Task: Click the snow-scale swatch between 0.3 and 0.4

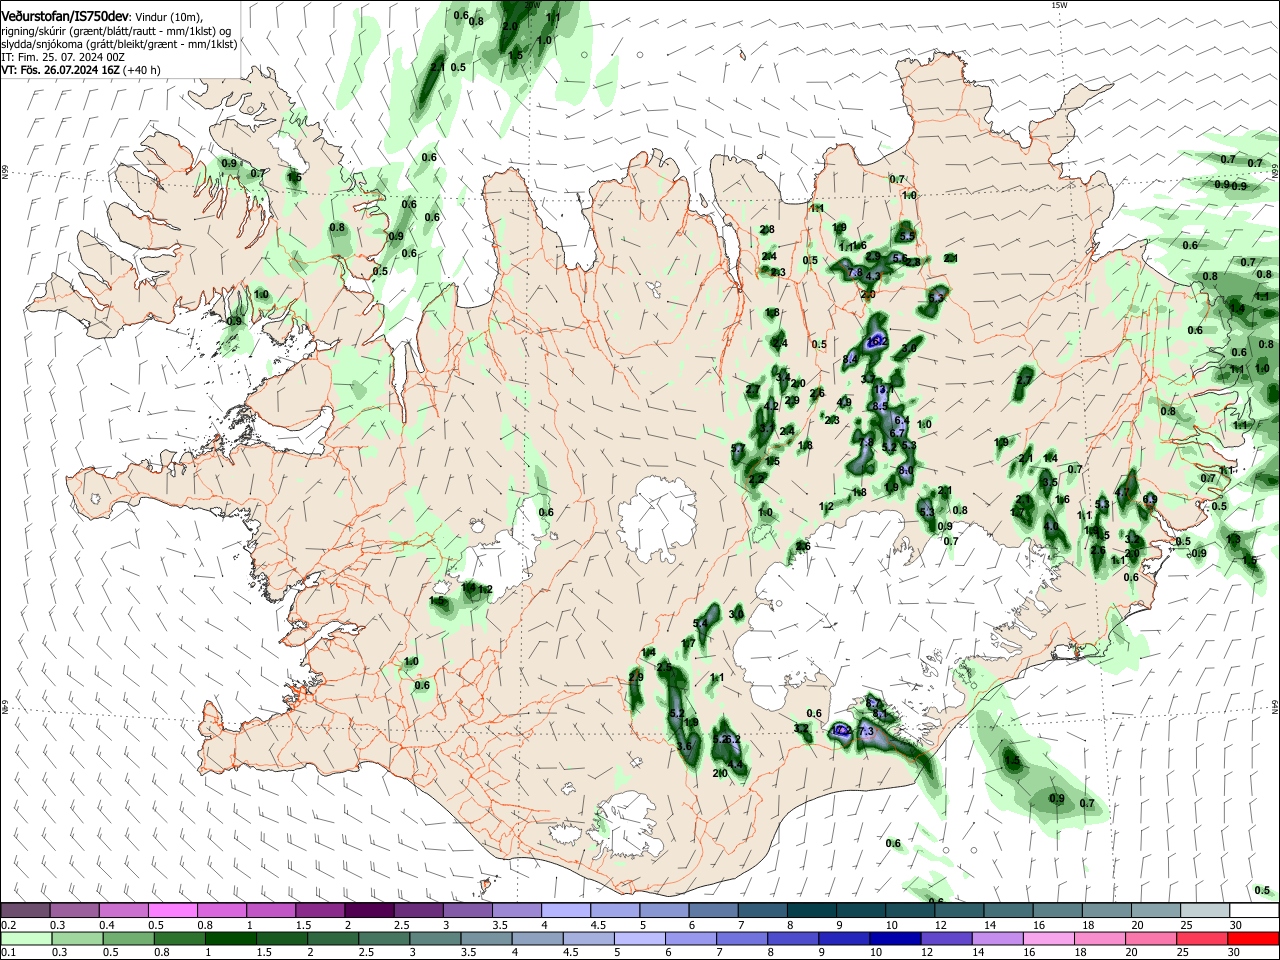Action: (x=74, y=911)
